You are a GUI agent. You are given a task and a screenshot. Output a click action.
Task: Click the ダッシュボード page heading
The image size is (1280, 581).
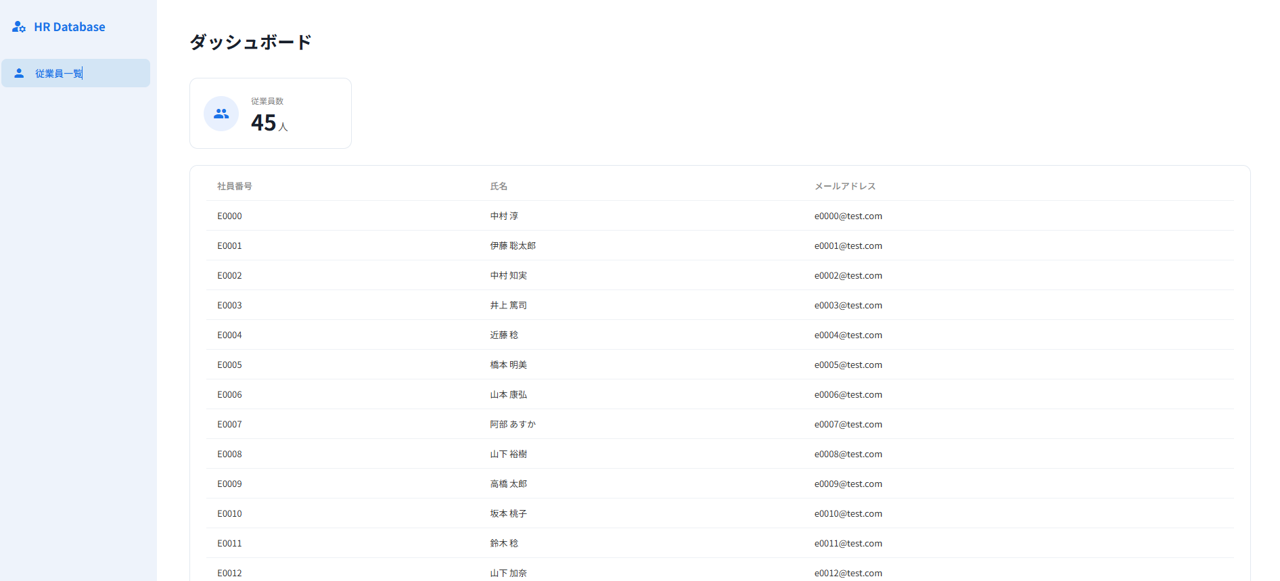tap(251, 42)
